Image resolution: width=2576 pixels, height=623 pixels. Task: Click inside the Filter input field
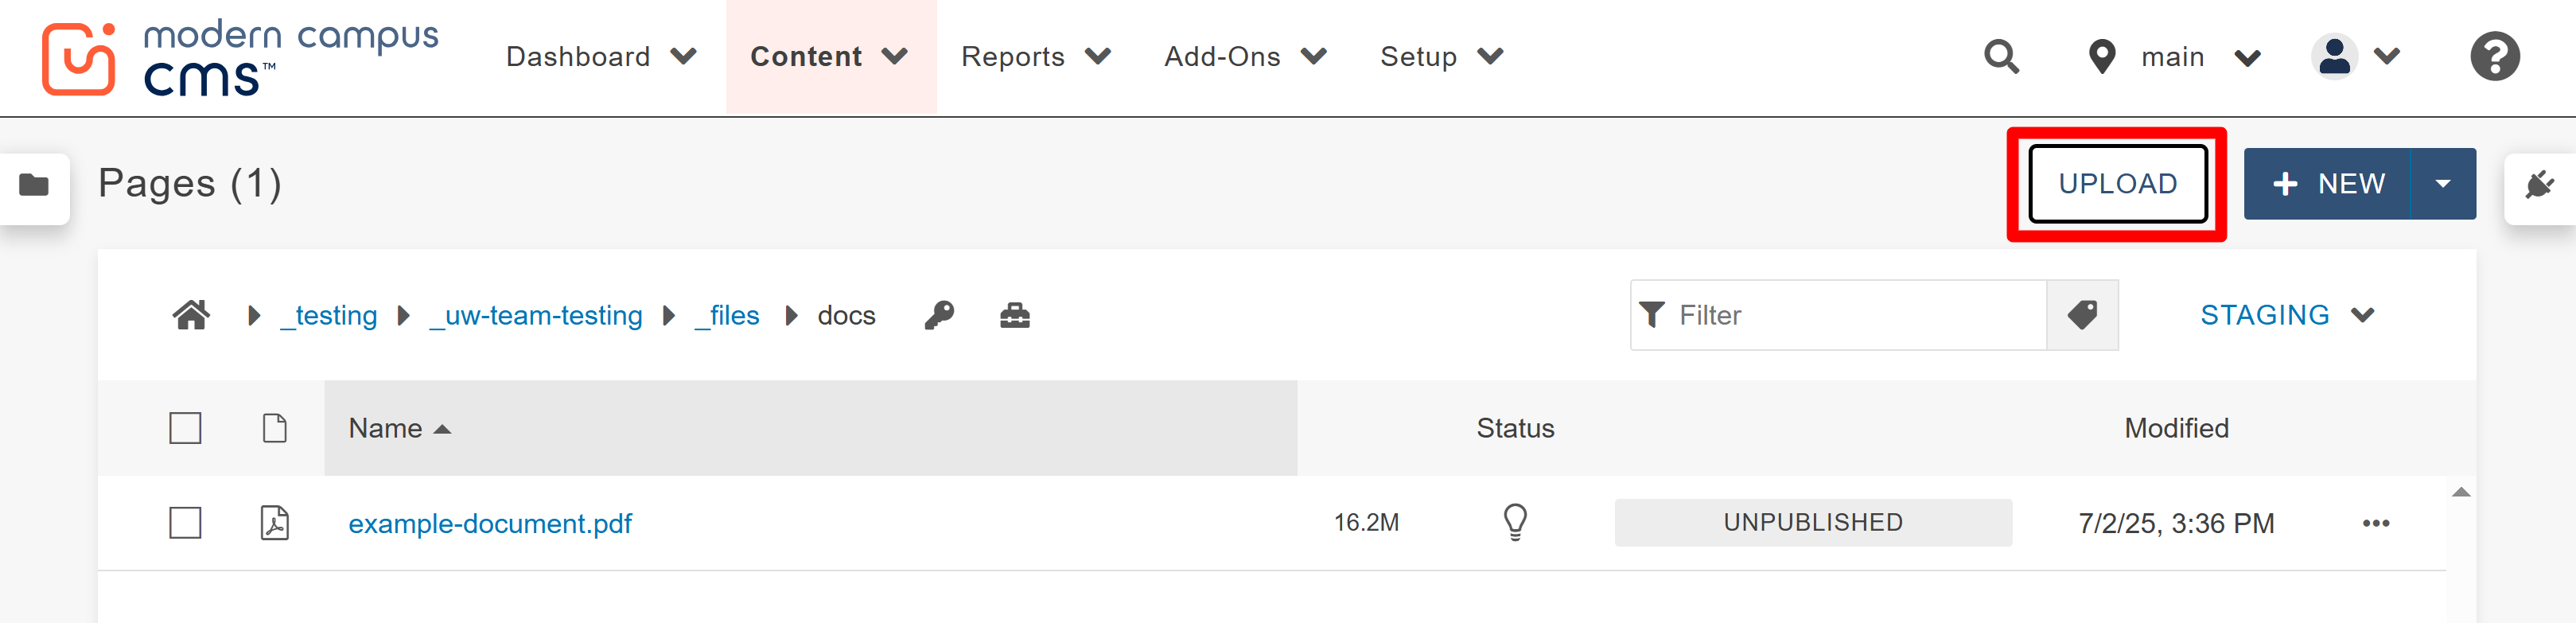[1830, 315]
